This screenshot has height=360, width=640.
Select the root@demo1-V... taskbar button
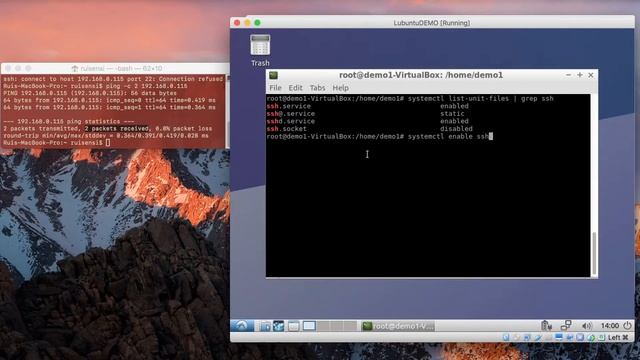(x=398, y=326)
